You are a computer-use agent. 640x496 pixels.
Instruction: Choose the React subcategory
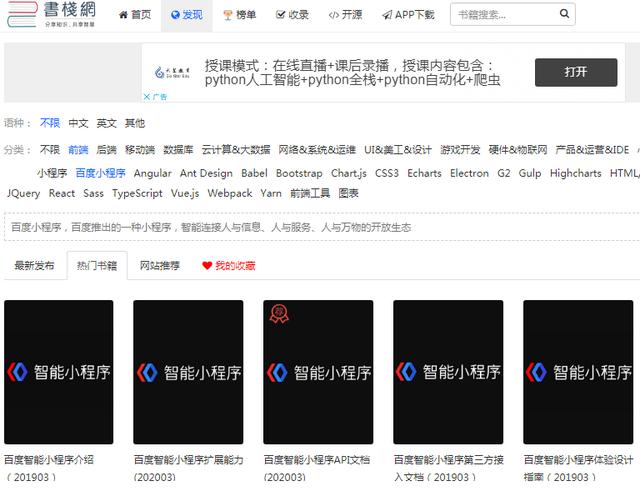pos(62,193)
